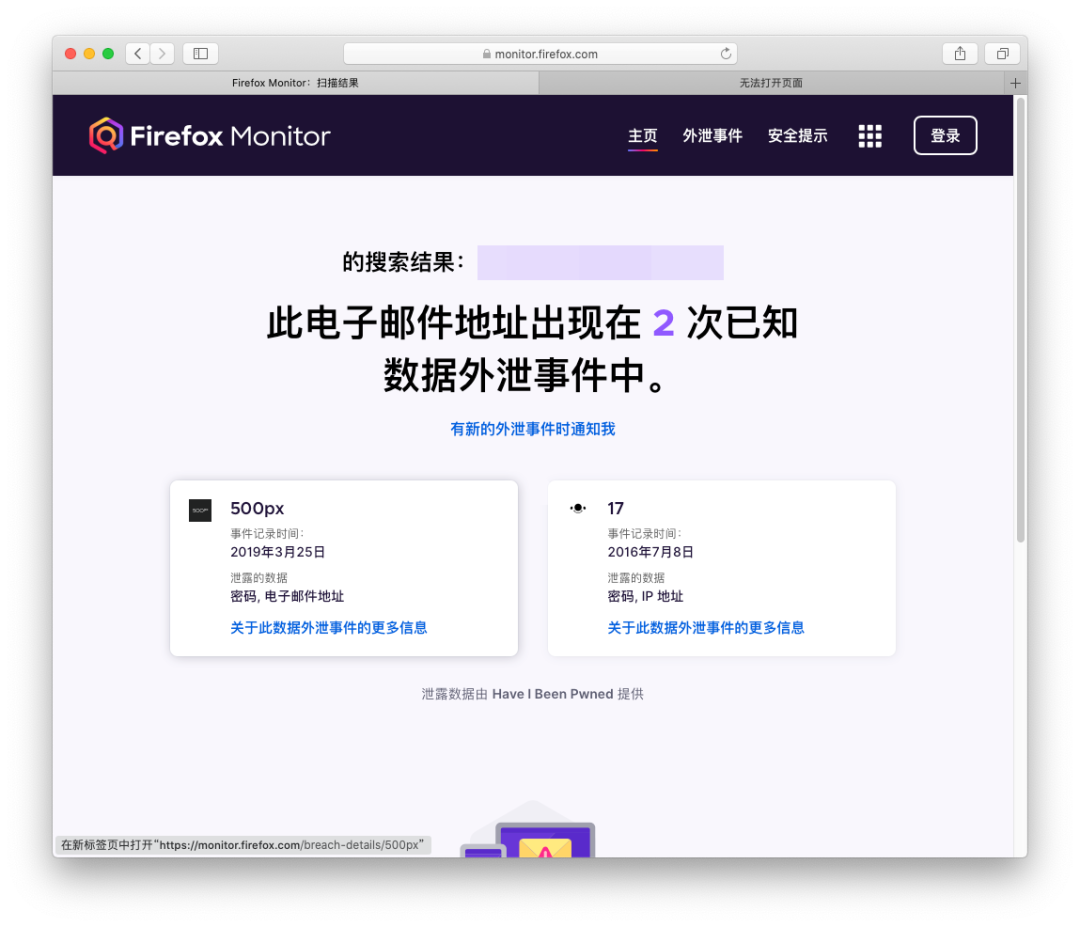Click the monitor.firefox.com address bar
The image size is (1080, 927).
(540, 54)
